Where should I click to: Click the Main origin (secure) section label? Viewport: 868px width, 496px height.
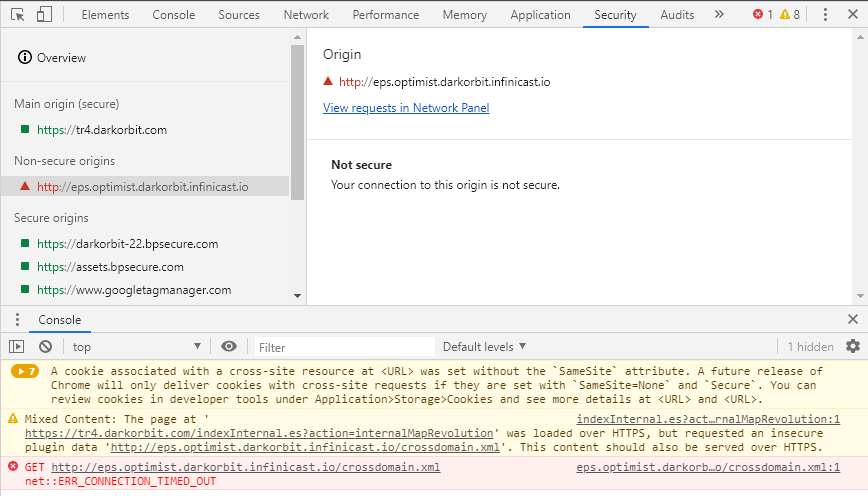(66, 104)
